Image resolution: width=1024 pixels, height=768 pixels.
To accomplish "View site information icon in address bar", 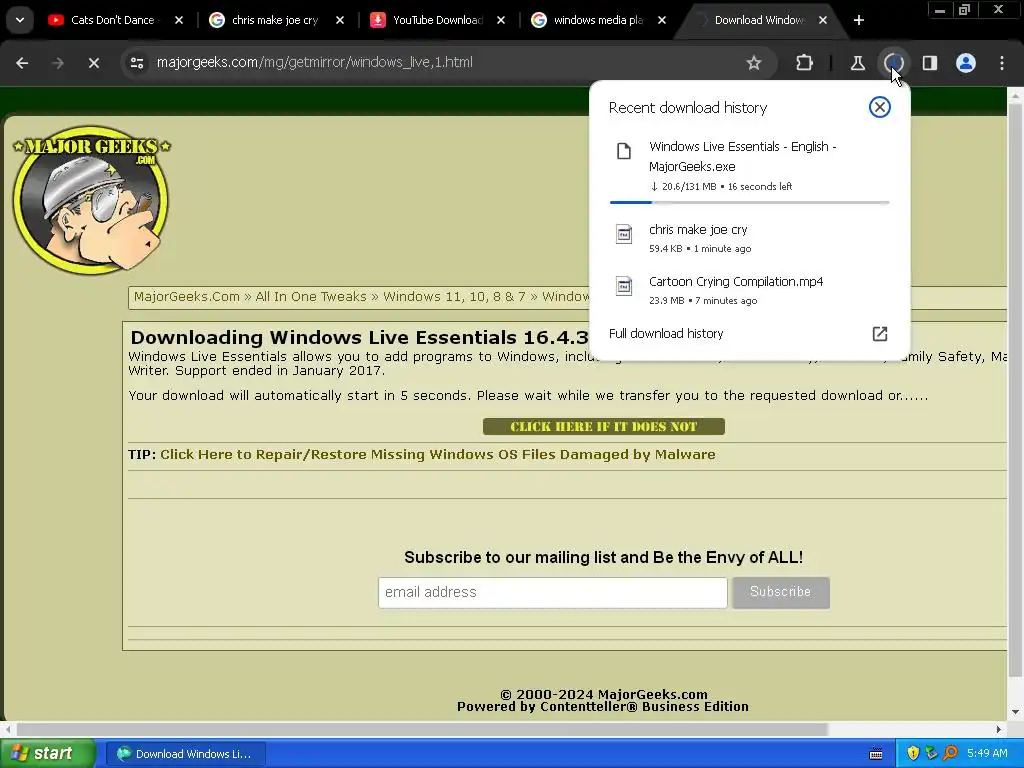I will (x=136, y=63).
